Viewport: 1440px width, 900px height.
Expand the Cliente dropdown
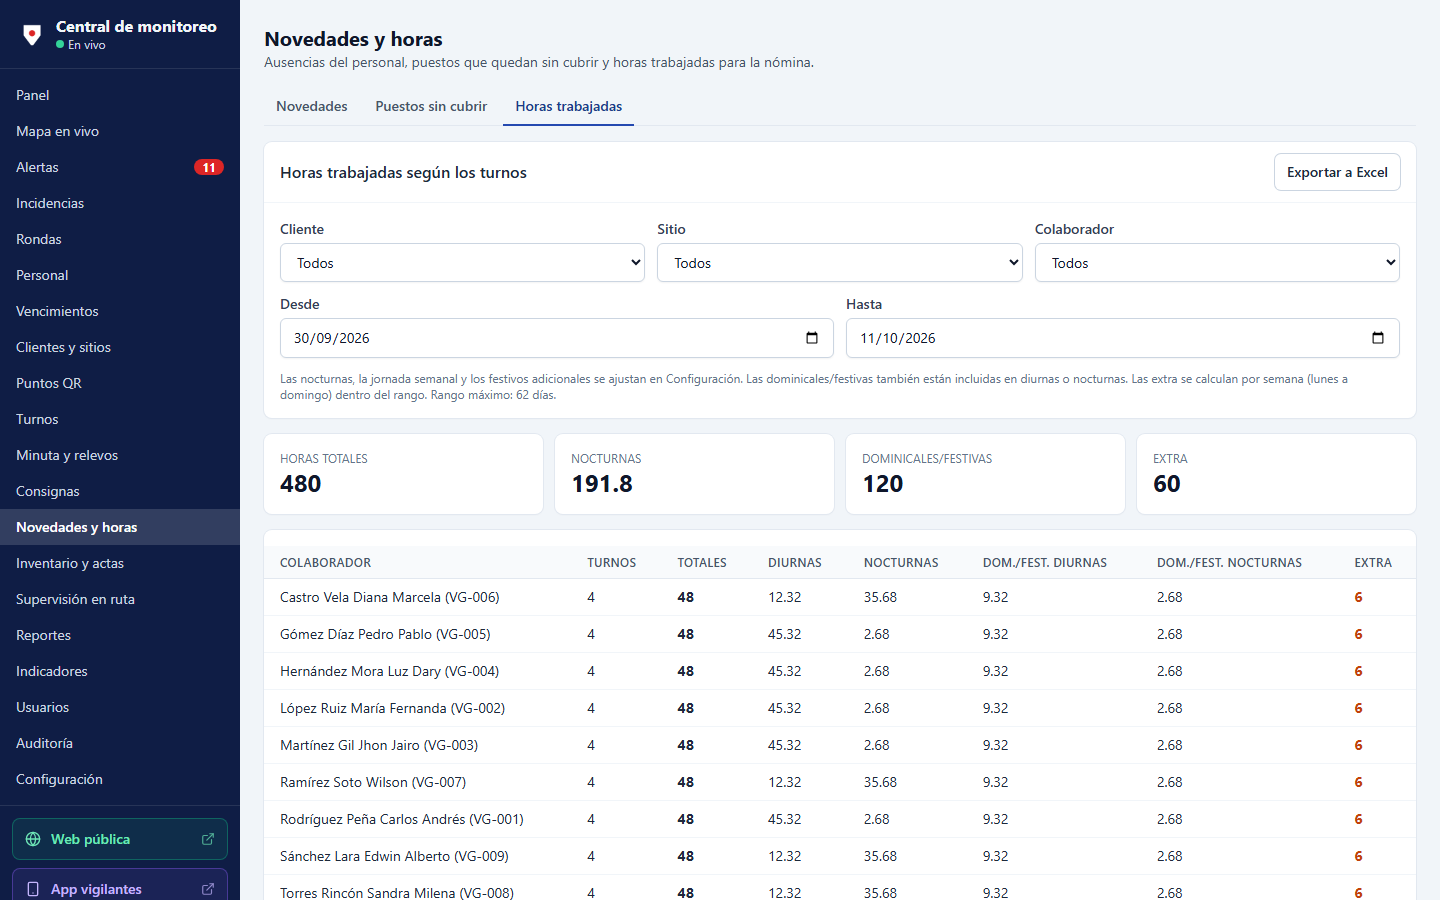coord(462,263)
